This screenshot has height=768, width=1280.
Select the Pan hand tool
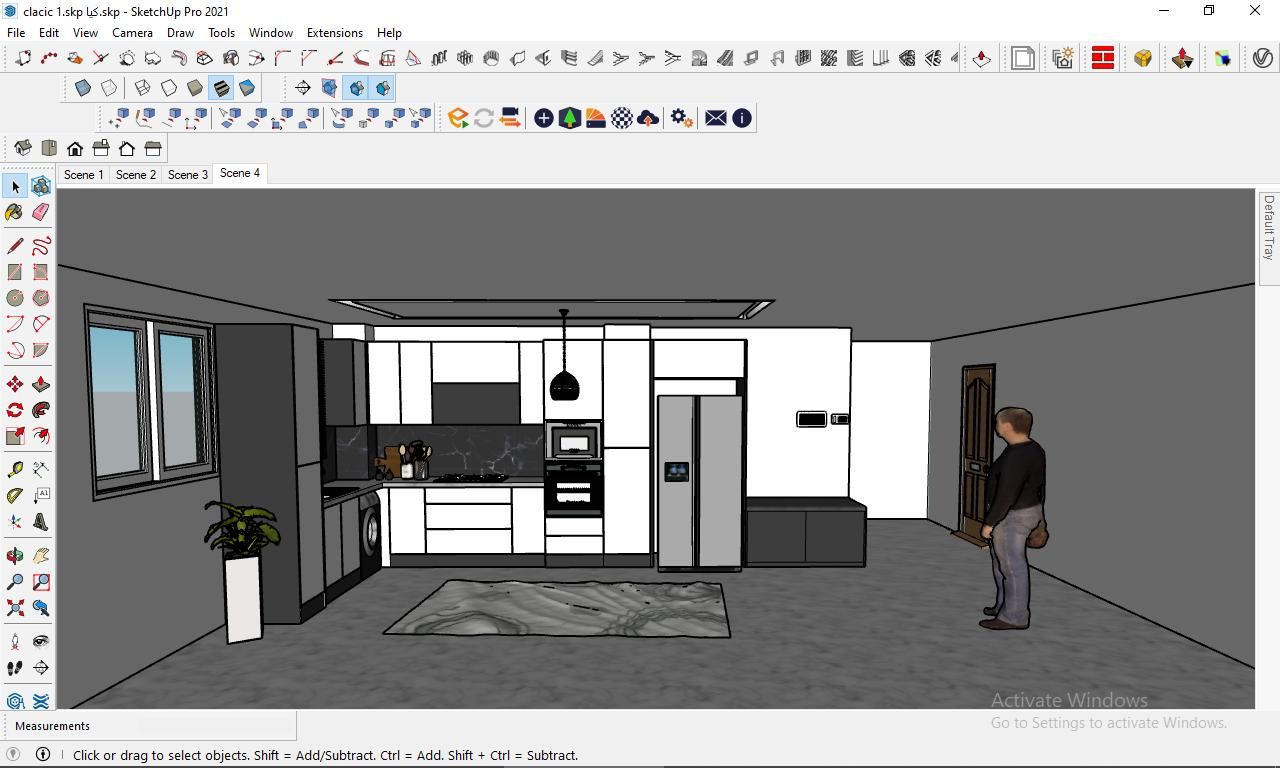point(41,556)
